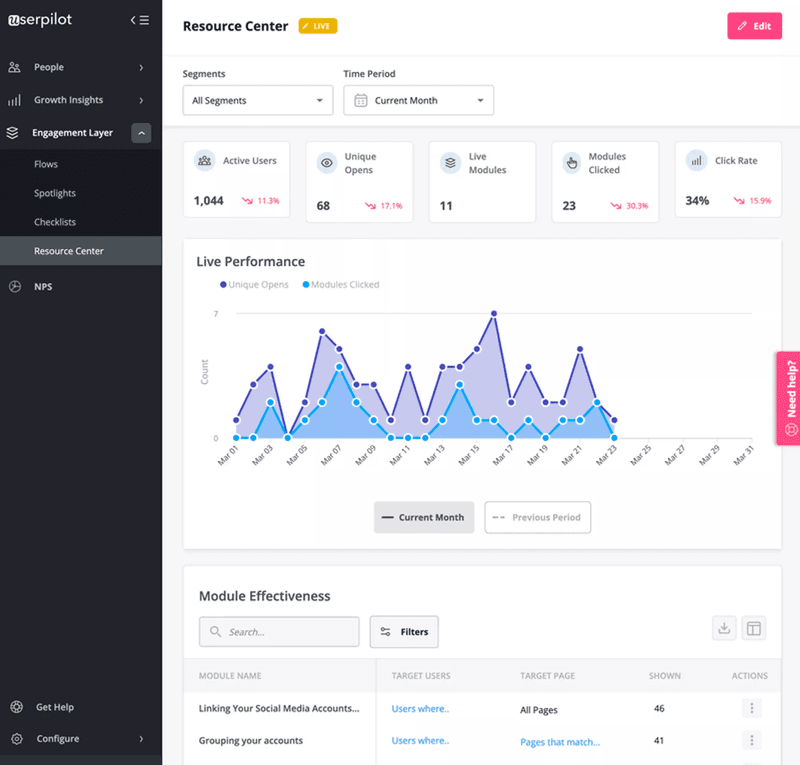800x765 pixels.
Task: Select Checklists in the sidebar
Action: click(54, 221)
